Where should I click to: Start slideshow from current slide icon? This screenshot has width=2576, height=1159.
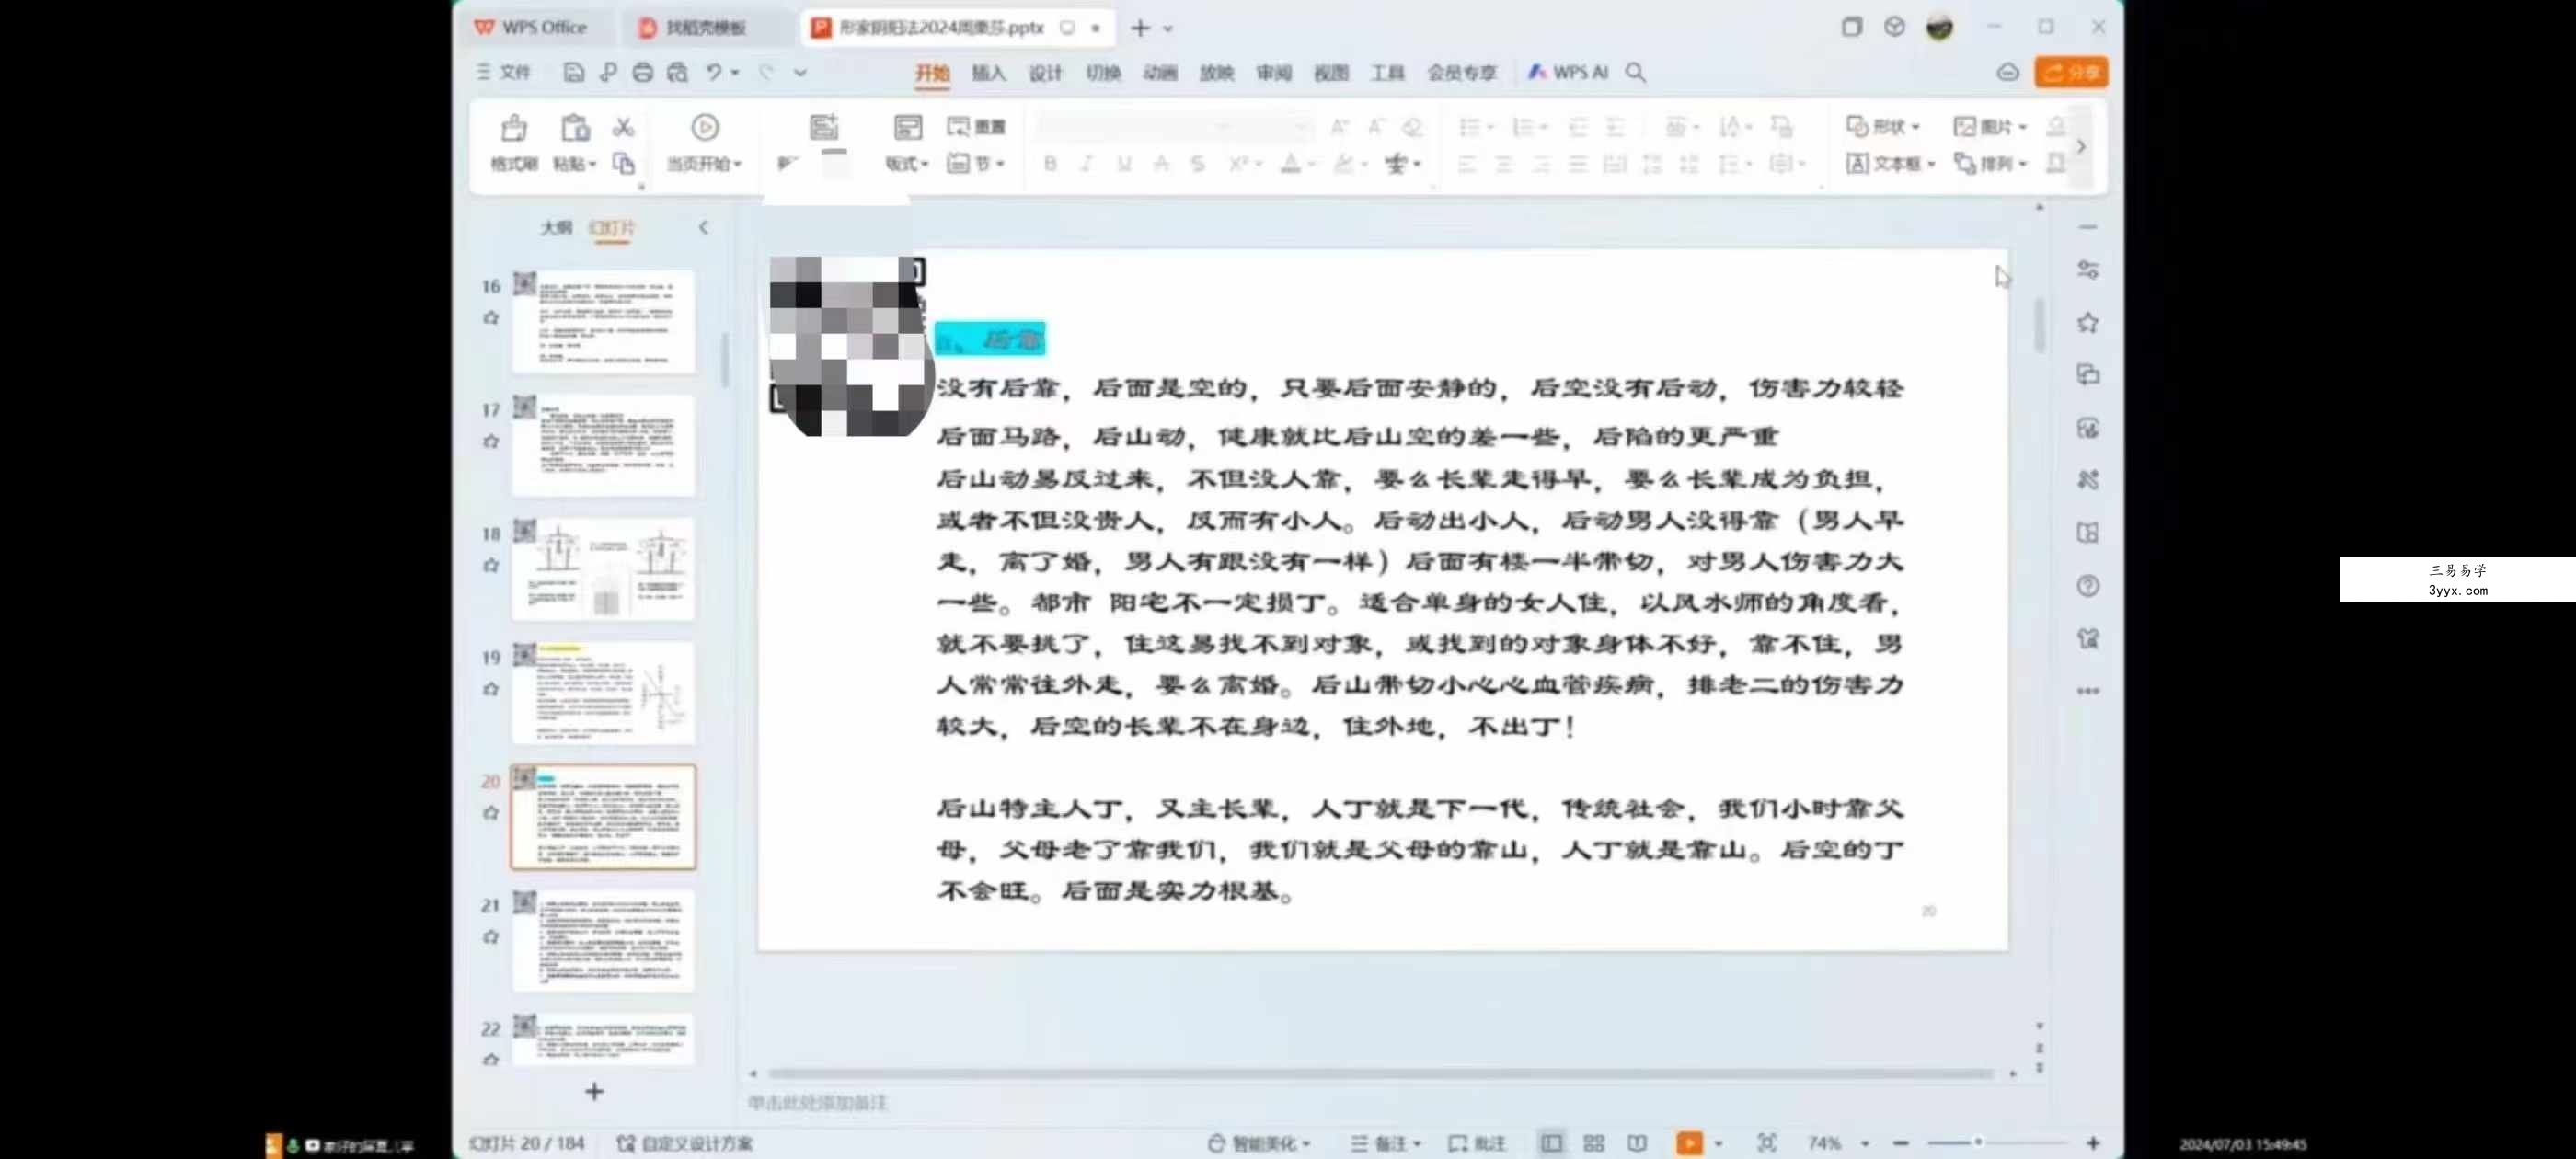(704, 127)
